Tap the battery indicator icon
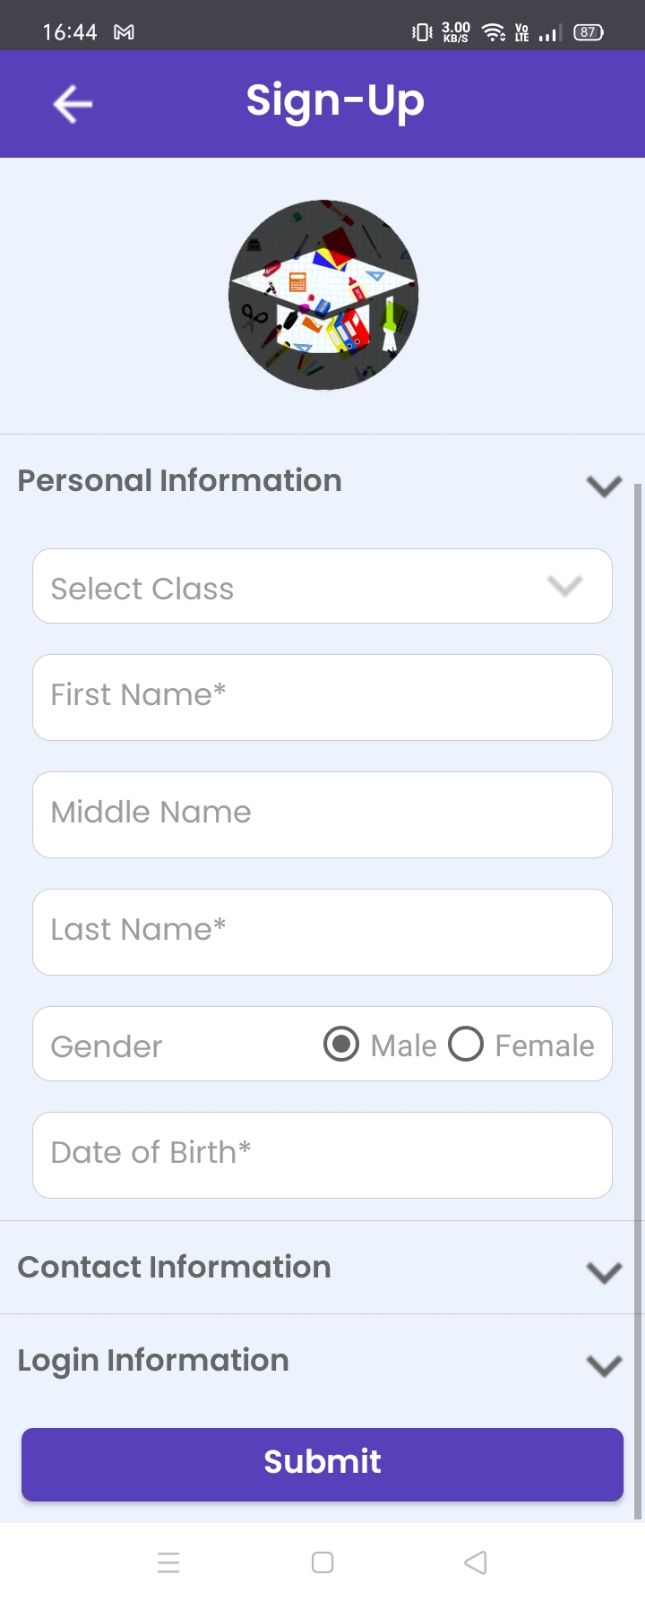 point(588,32)
